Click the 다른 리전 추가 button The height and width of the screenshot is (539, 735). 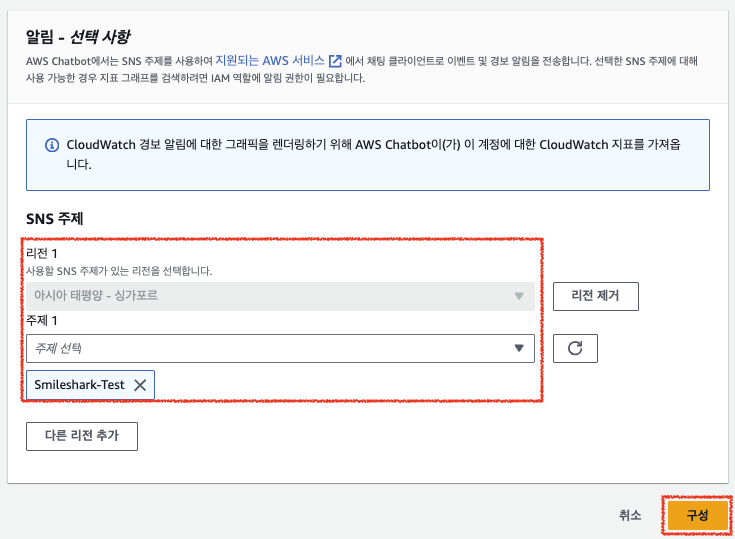[x=81, y=436]
